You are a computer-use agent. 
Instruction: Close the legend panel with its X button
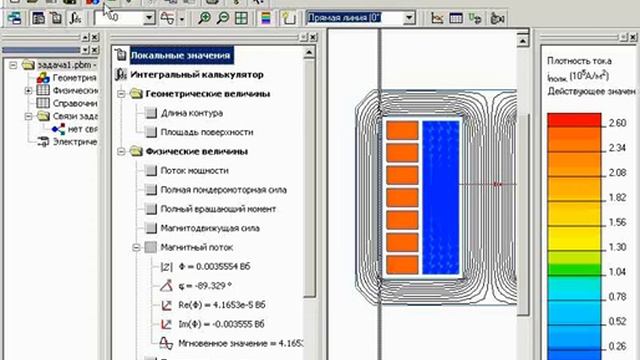point(633,37)
